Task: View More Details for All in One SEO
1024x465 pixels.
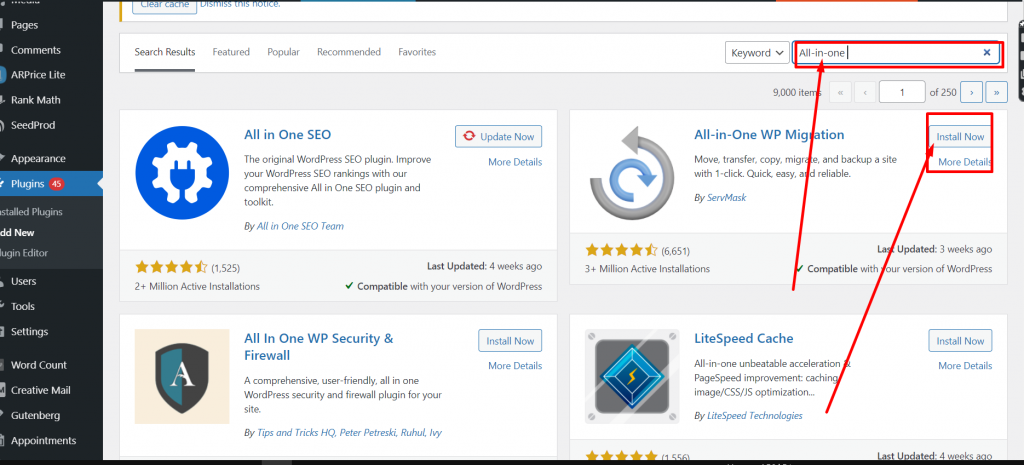Action: click(x=515, y=162)
